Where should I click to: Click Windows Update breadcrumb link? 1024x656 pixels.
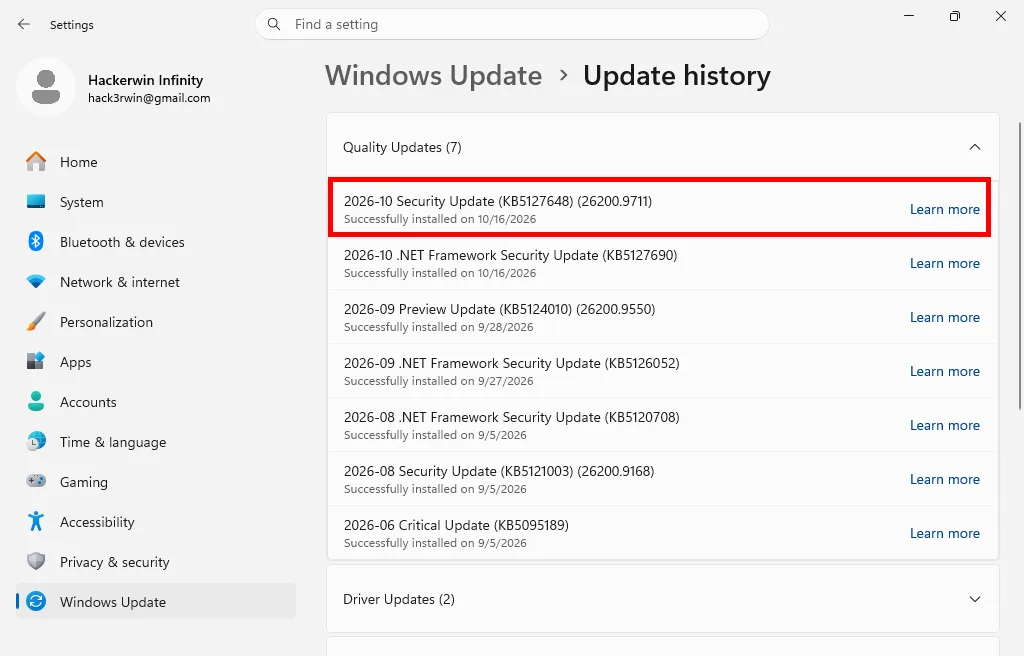[434, 76]
